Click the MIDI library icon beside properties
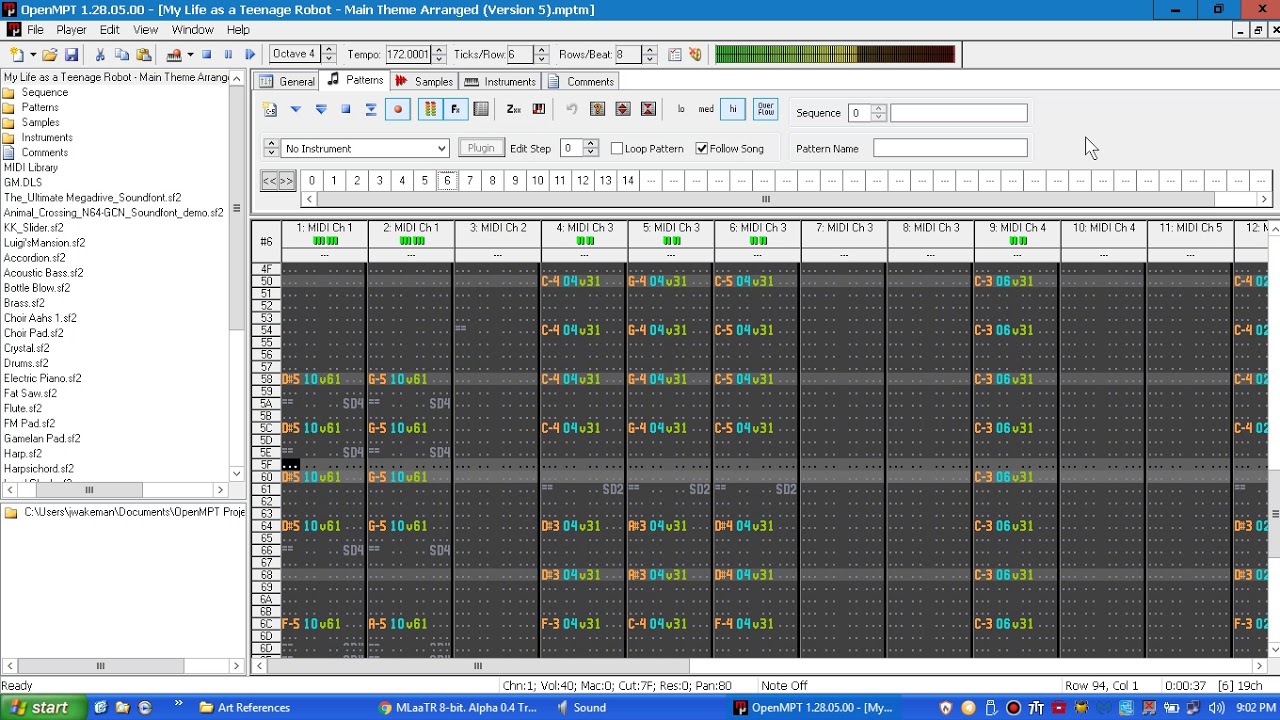1280x720 pixels. click(x=696, y=55)
